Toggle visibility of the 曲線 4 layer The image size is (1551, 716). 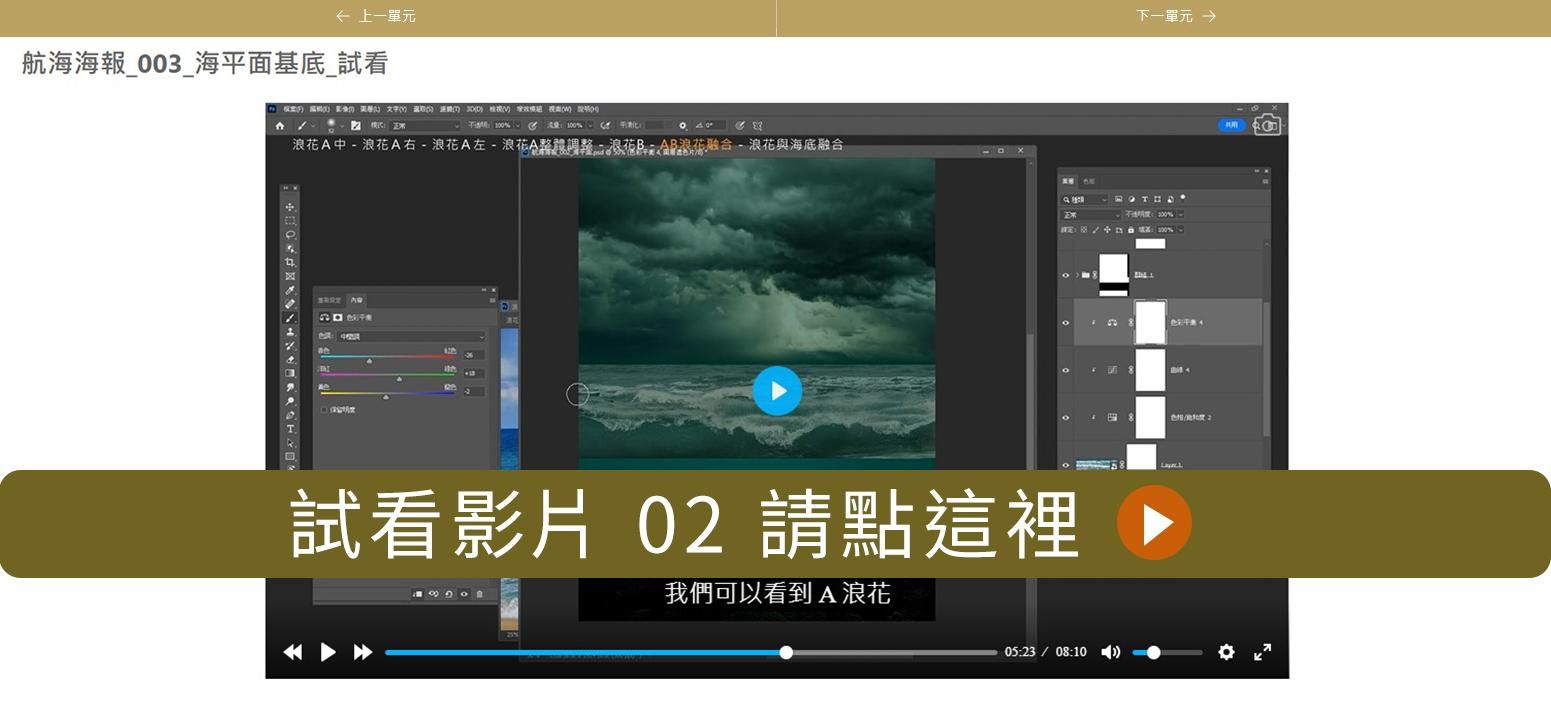(1066, 370)
